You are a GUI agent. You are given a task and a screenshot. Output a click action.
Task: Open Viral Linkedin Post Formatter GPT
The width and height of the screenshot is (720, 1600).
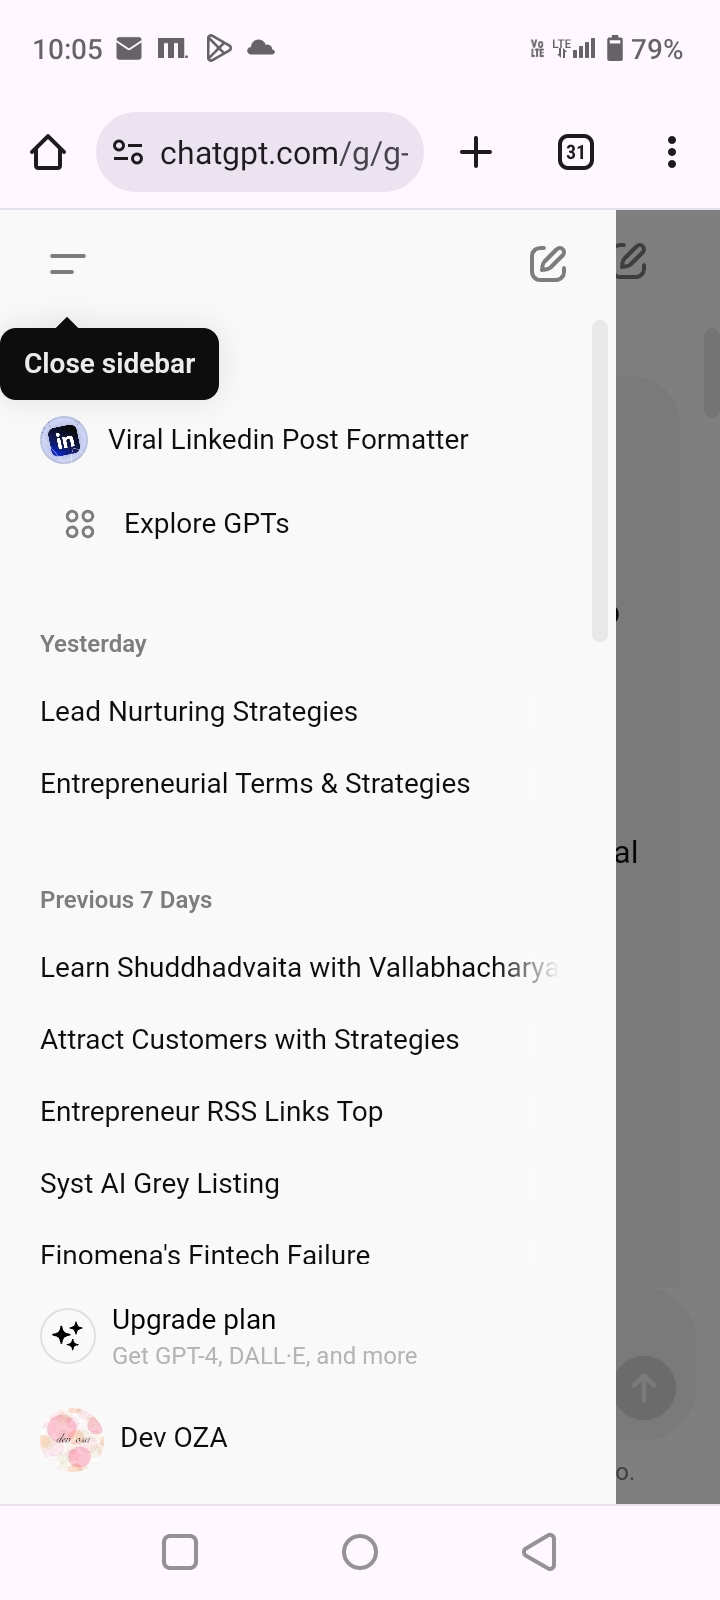pyautogui.click(x=288, y=440)
